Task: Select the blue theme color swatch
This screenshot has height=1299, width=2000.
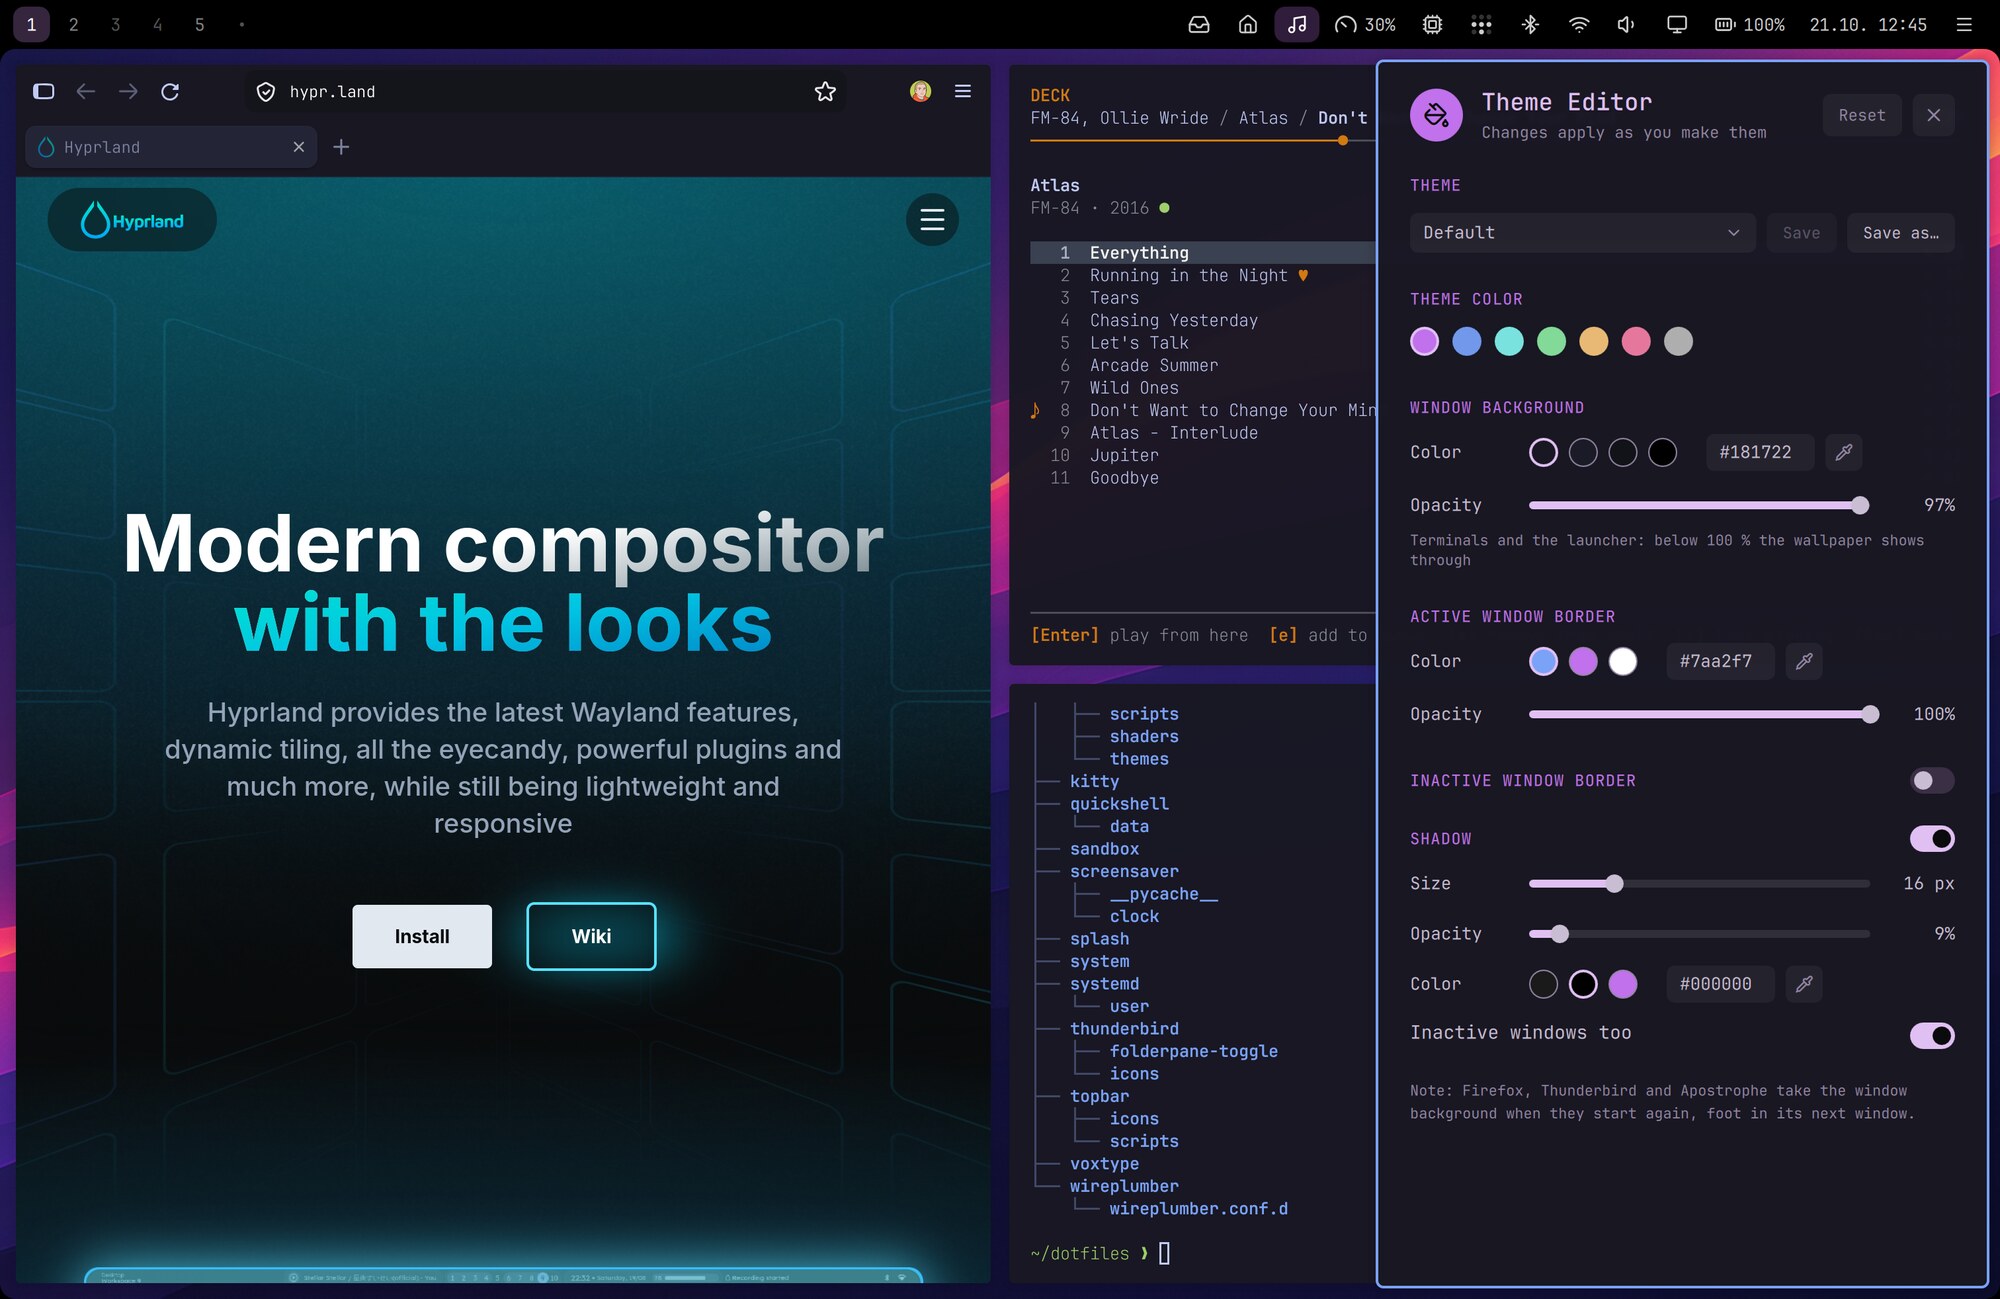Action: coord(1467,342)
